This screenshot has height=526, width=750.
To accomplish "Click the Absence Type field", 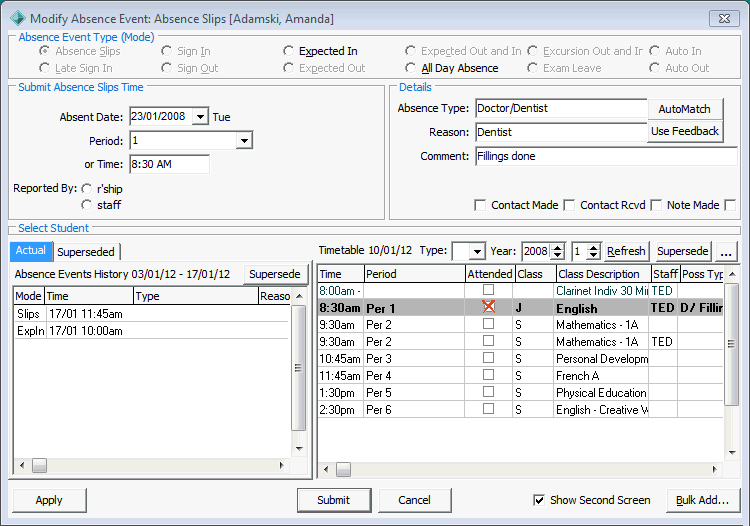I will point(562,109).
